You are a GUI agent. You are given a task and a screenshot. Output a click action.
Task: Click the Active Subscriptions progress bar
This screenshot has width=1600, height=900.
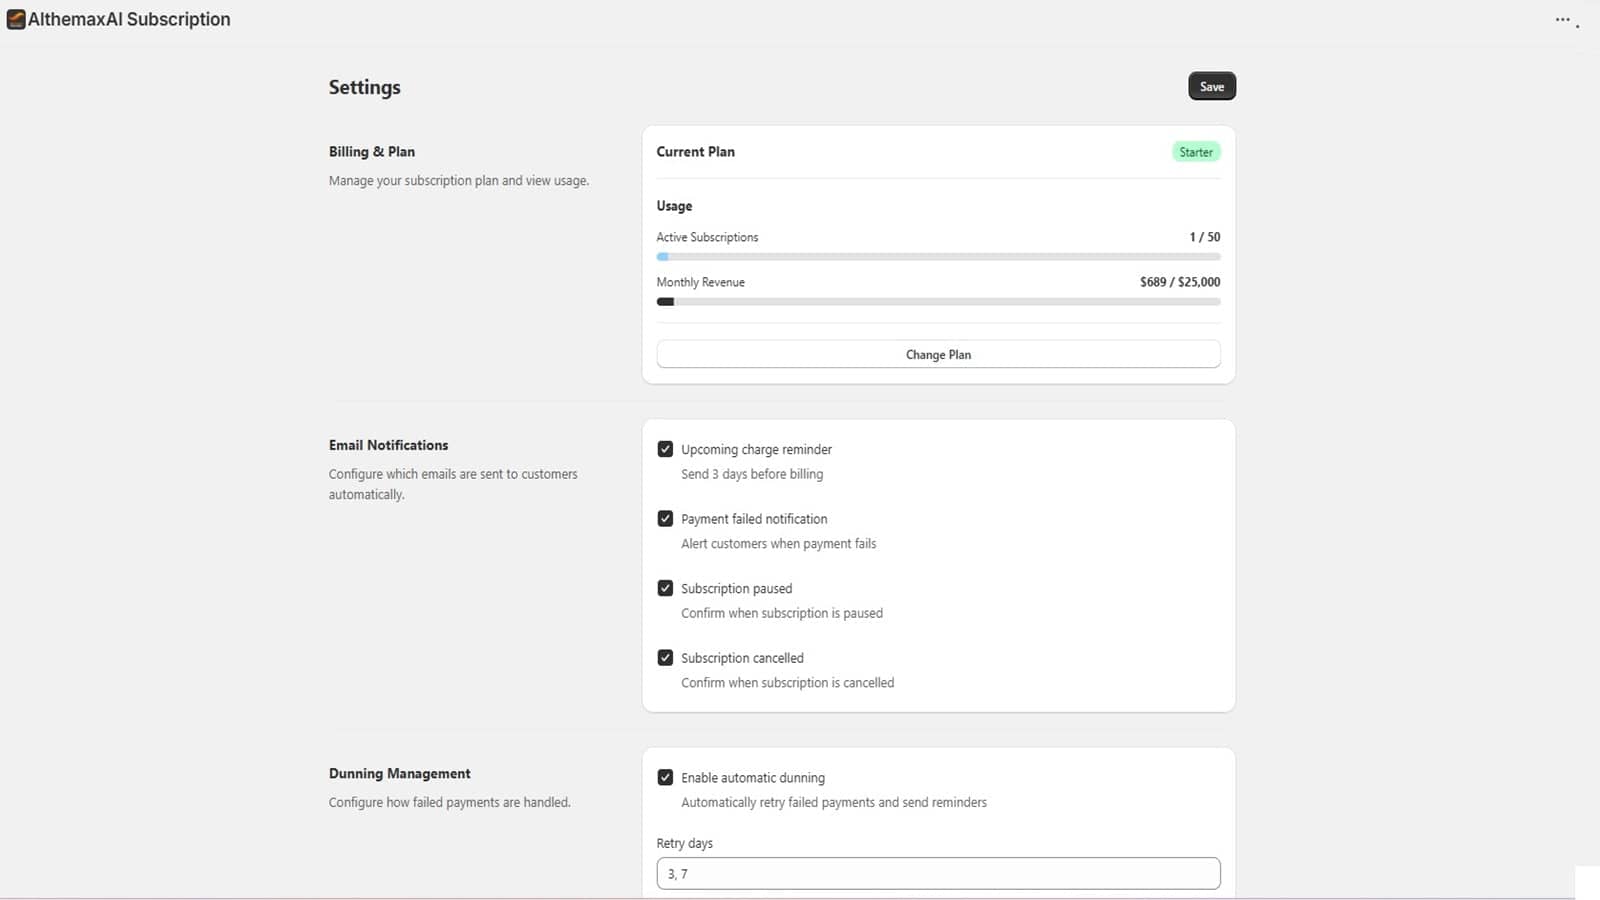click(x=937, y=257)
